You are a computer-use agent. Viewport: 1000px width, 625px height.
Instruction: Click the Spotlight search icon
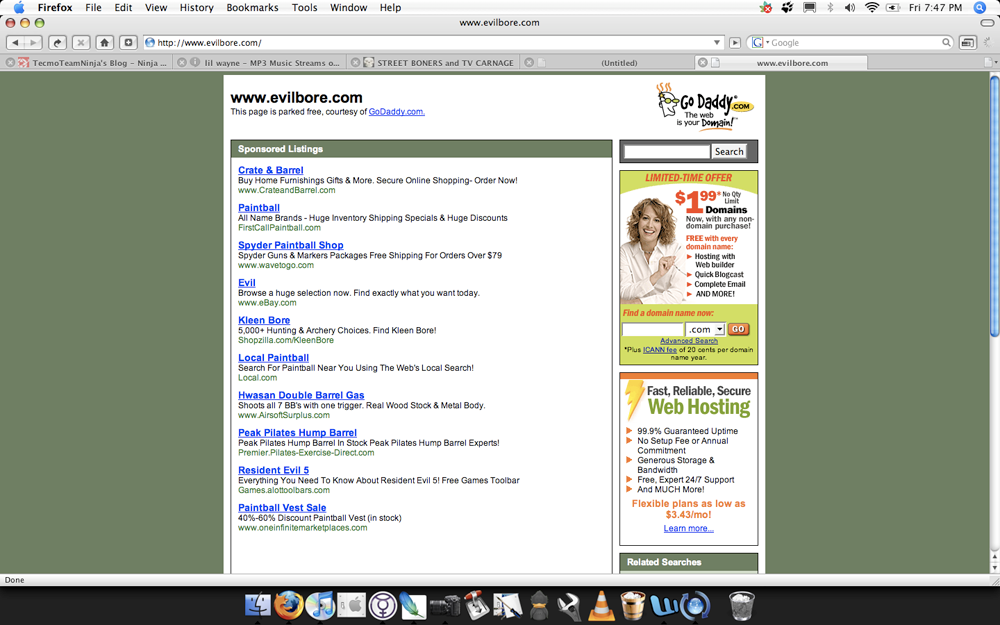[x=980, y=8]
